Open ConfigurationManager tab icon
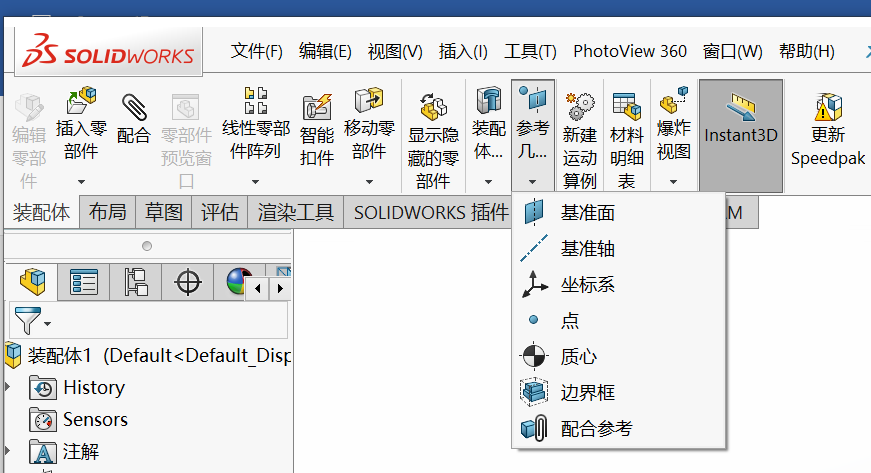 click(x=136, y=281)
